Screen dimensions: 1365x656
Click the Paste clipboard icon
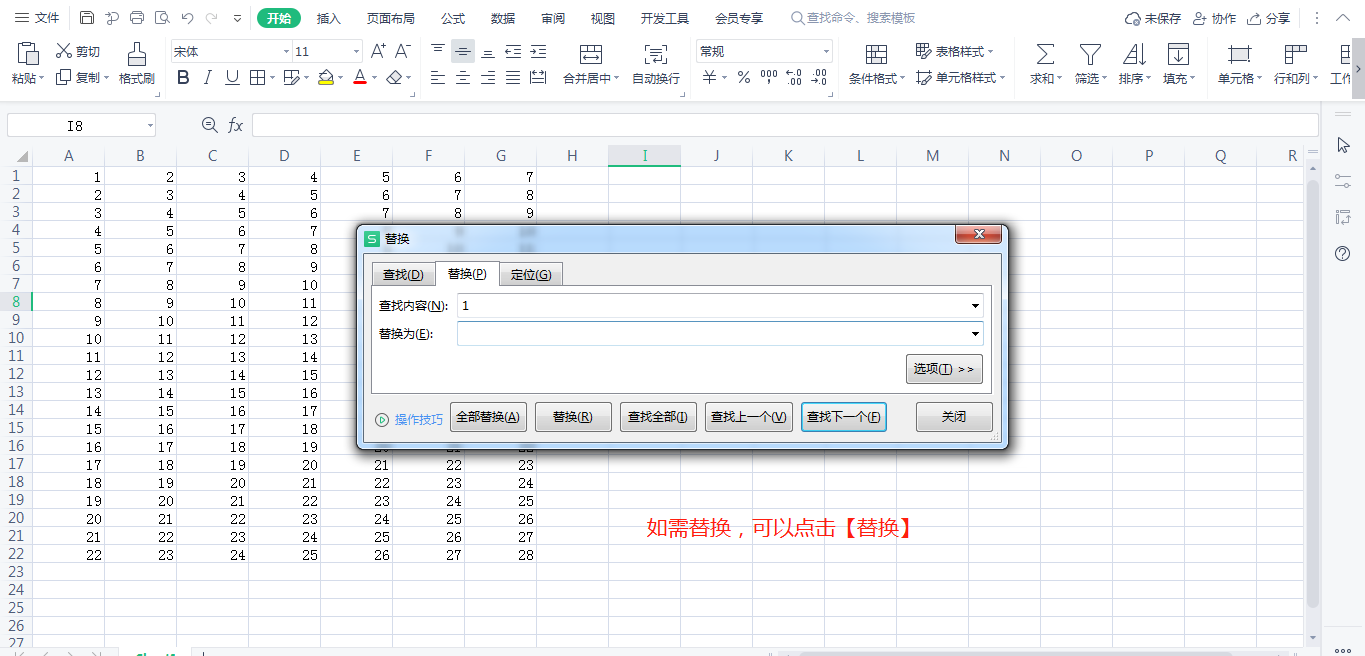(x=28, y=54)
